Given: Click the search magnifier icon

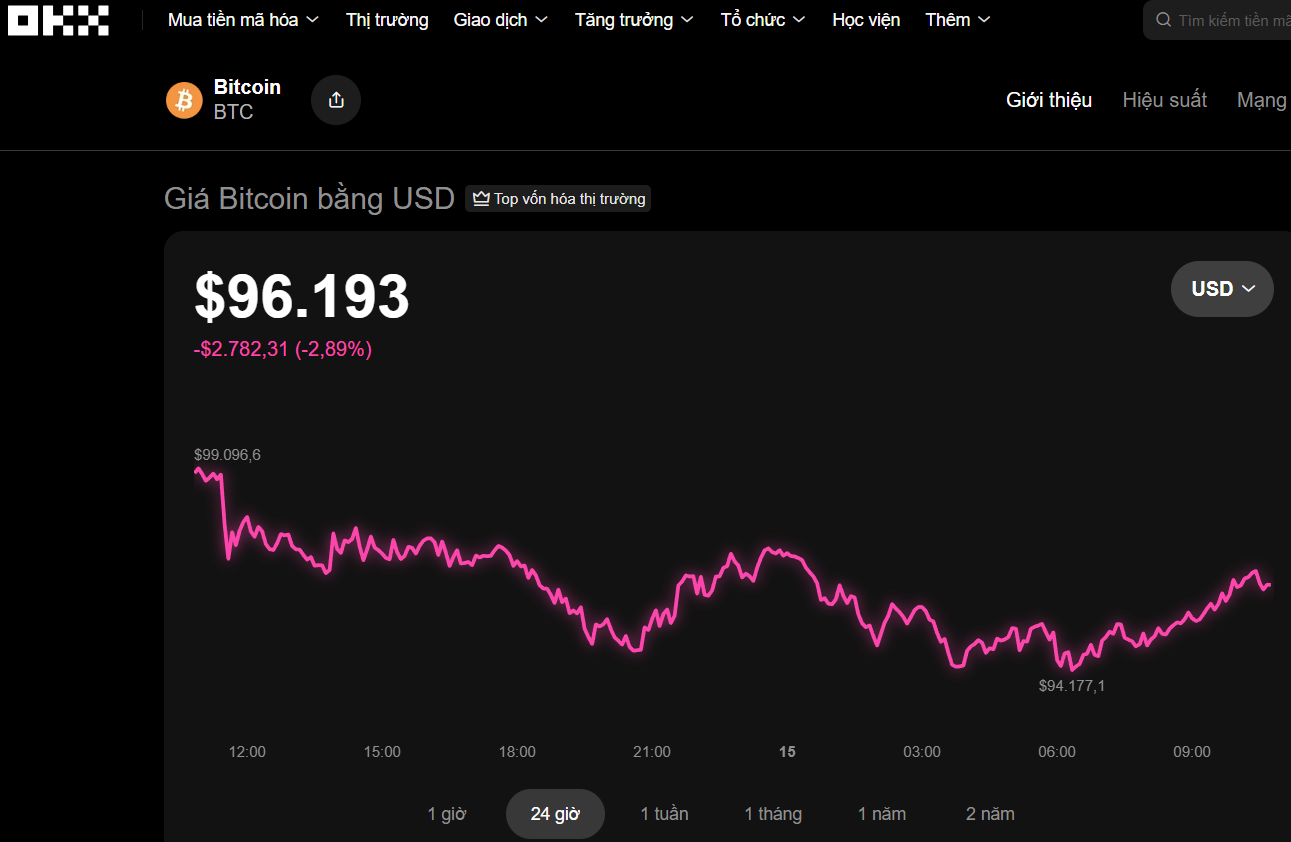Looking at the screenshot, I should tap(1162, 18).
